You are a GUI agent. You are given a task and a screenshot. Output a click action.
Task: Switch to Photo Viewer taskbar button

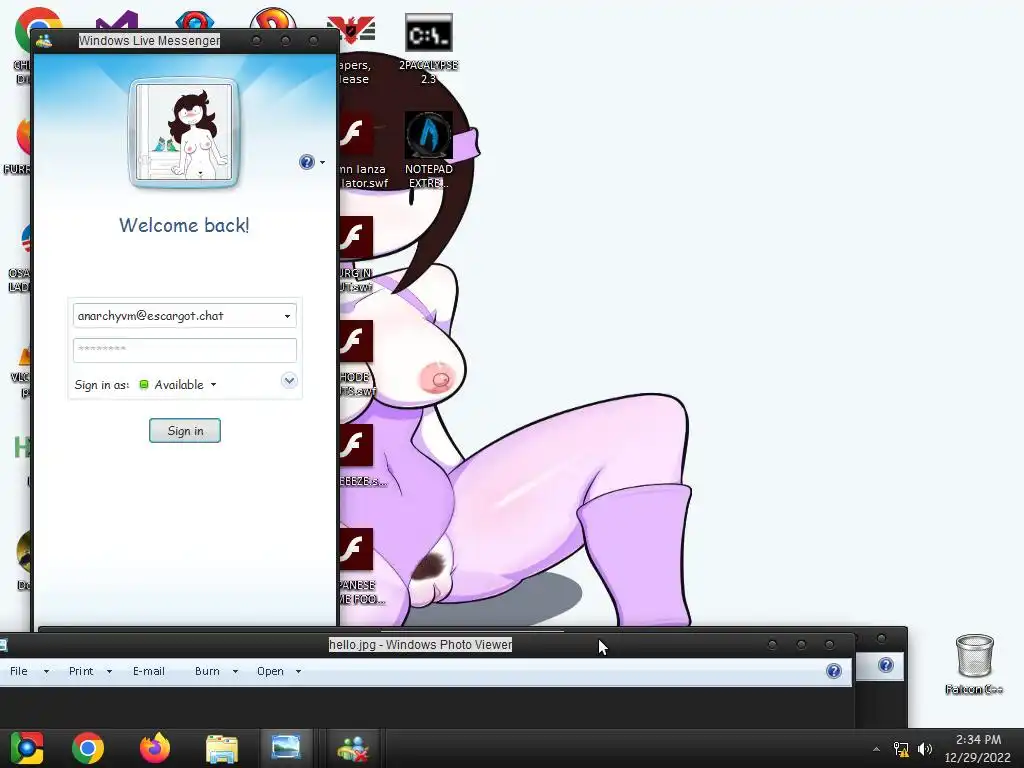286,748
